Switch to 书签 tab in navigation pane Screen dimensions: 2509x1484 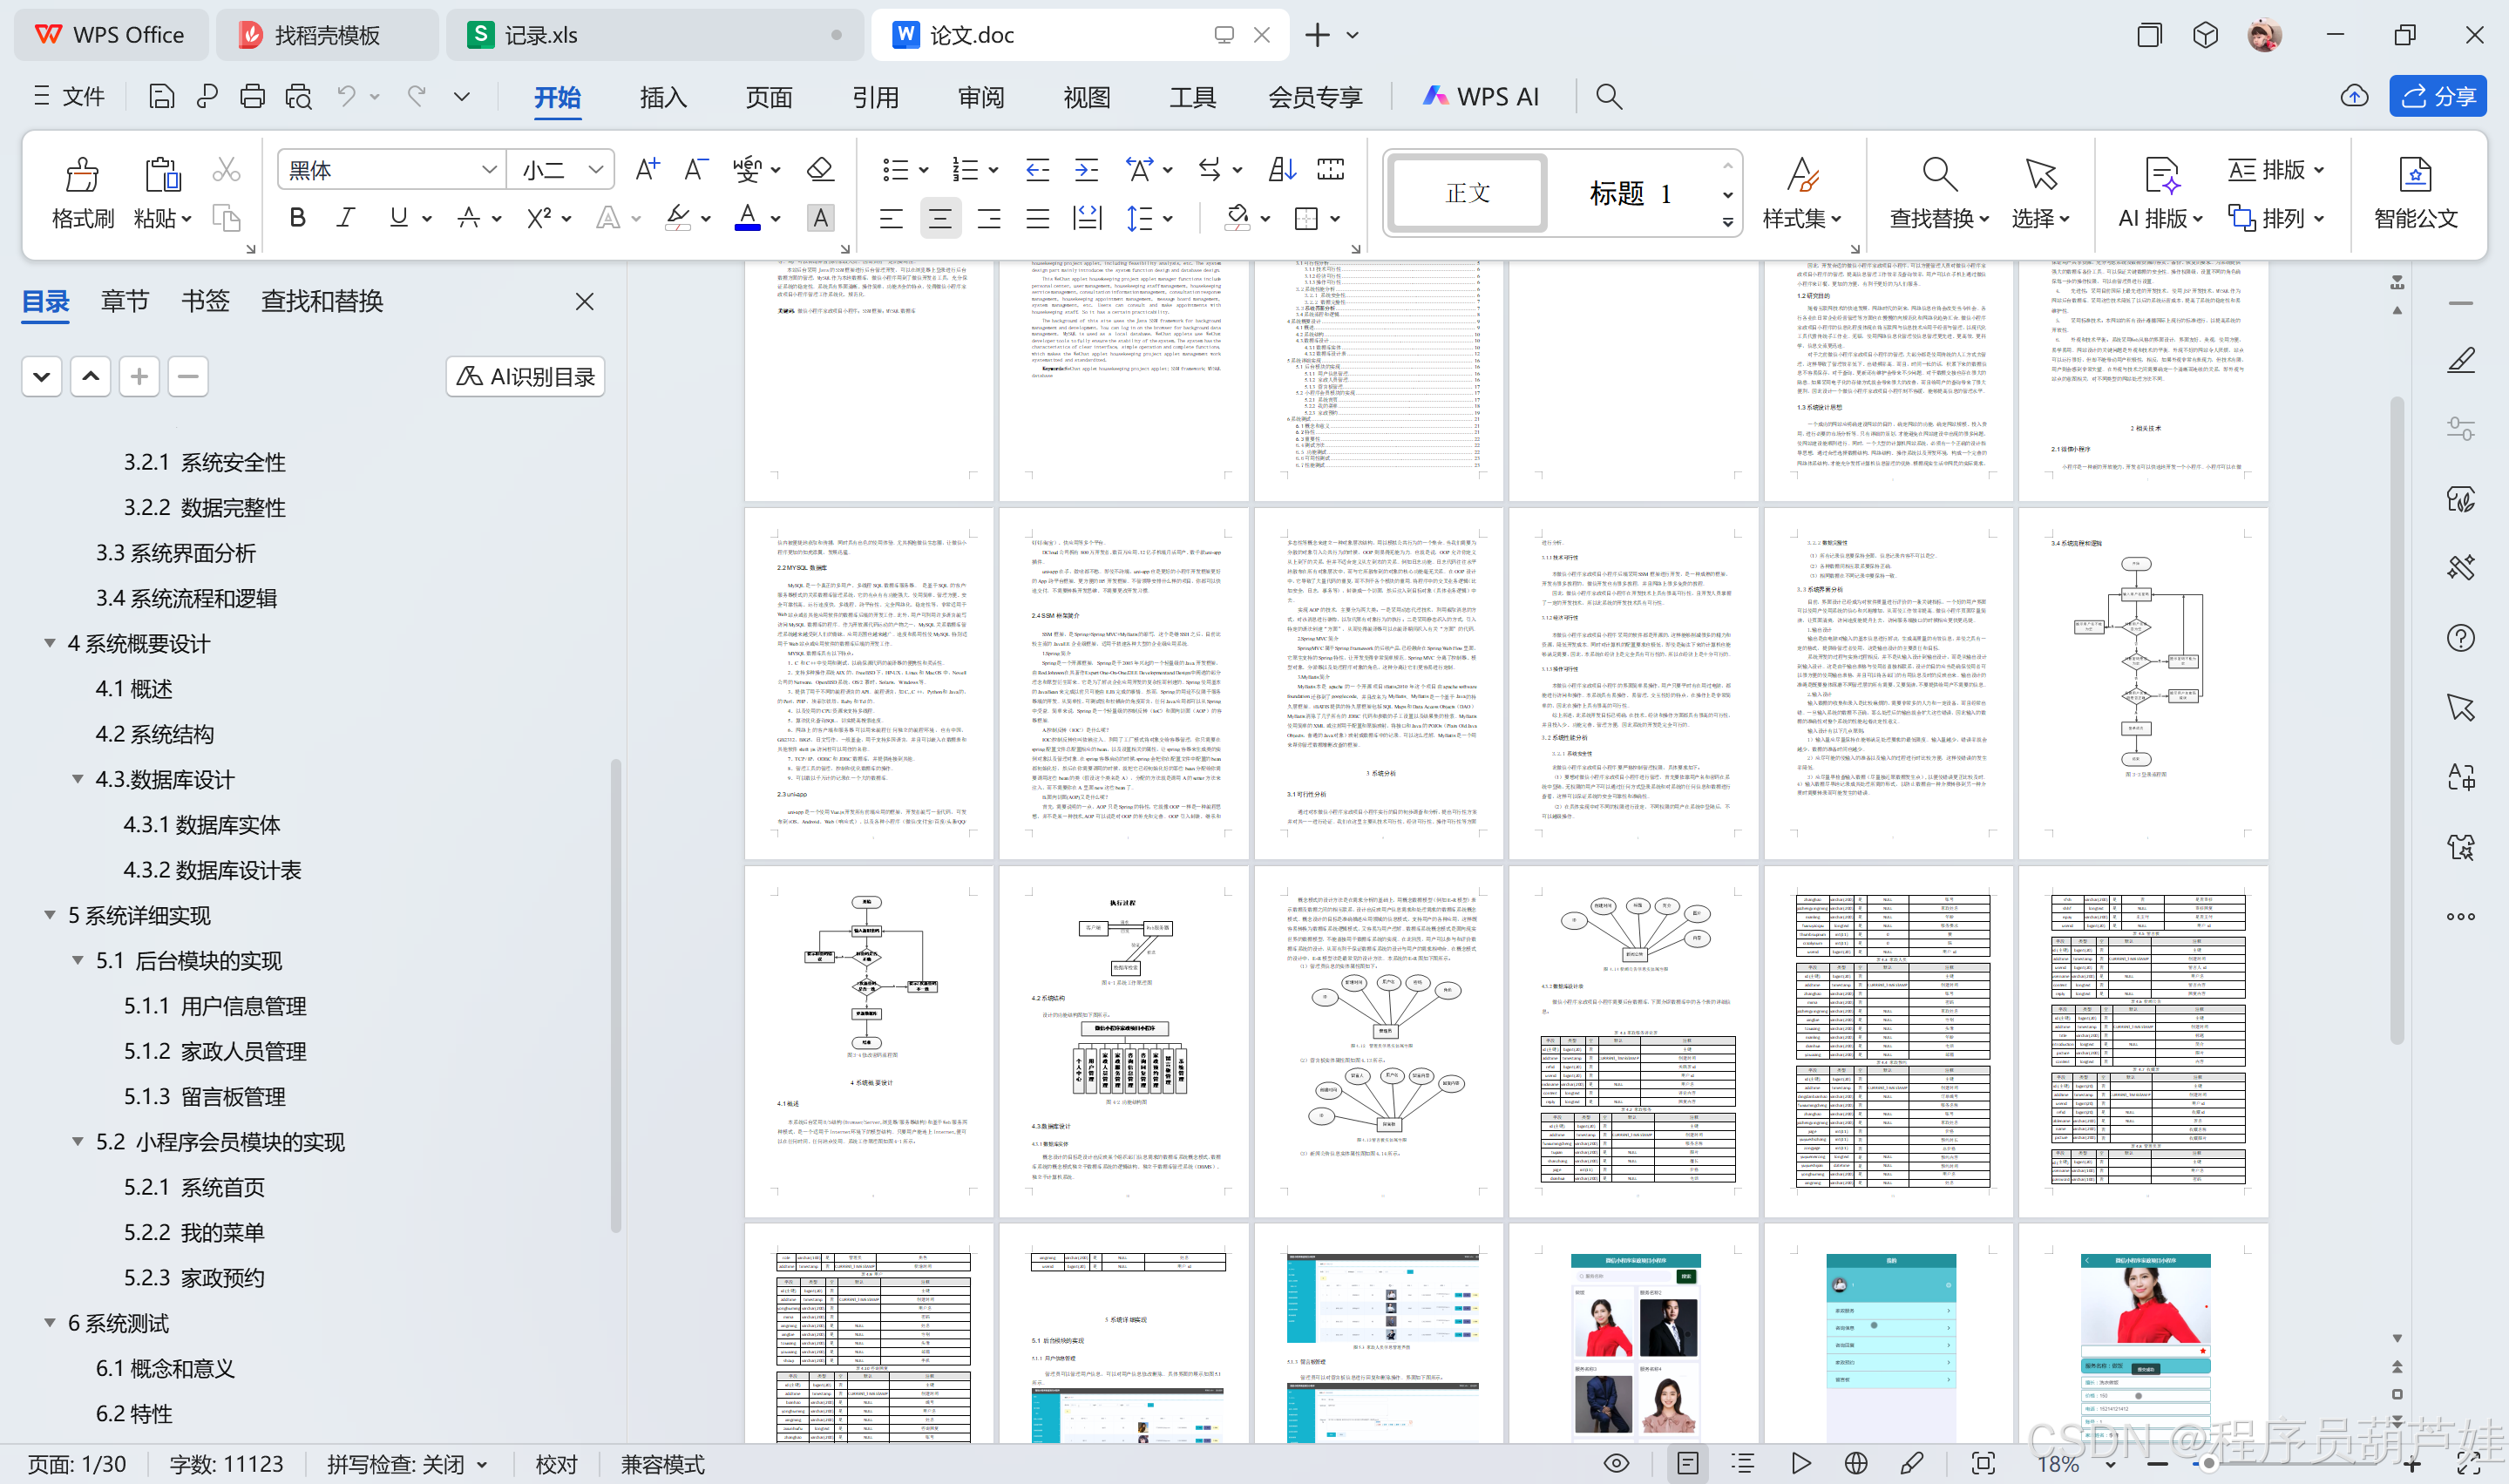(x=205, y=301)
